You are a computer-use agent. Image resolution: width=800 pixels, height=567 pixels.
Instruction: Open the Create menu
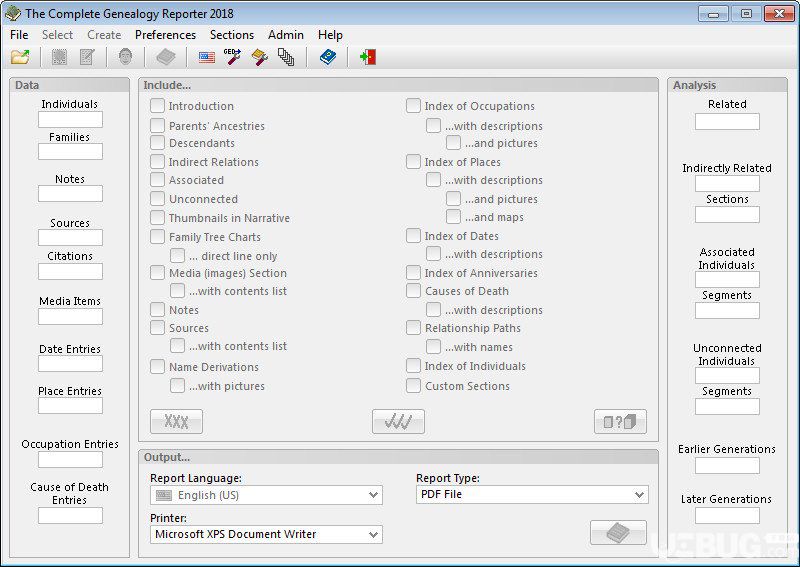(104, 35)
